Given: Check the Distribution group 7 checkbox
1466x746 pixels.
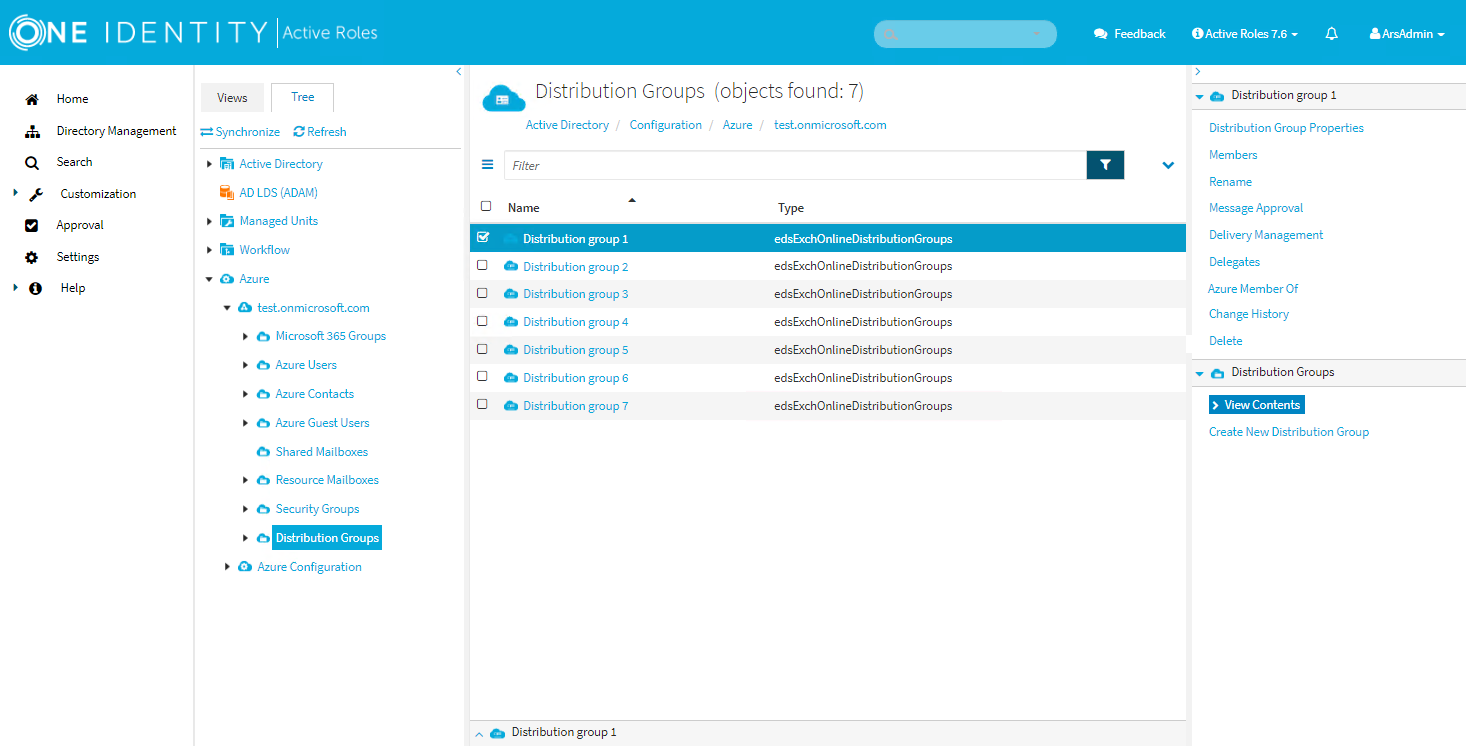Looking at the screenshot, I should 482,404.
